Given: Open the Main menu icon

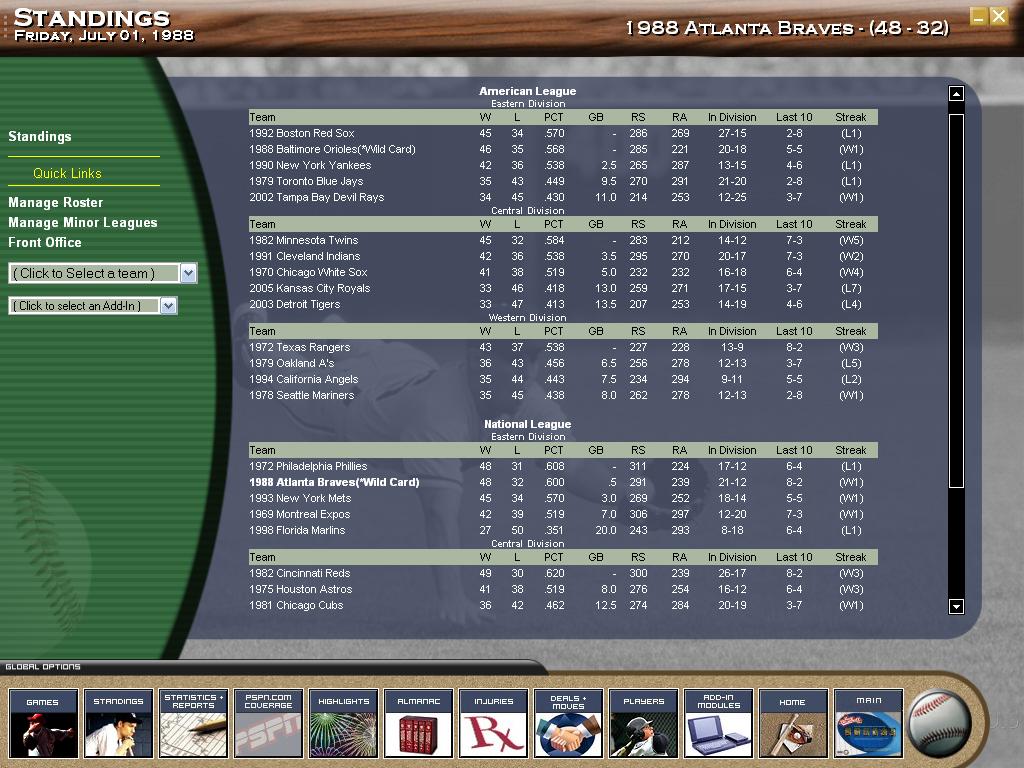Looking at the screenshot, I should click(869, 723).
